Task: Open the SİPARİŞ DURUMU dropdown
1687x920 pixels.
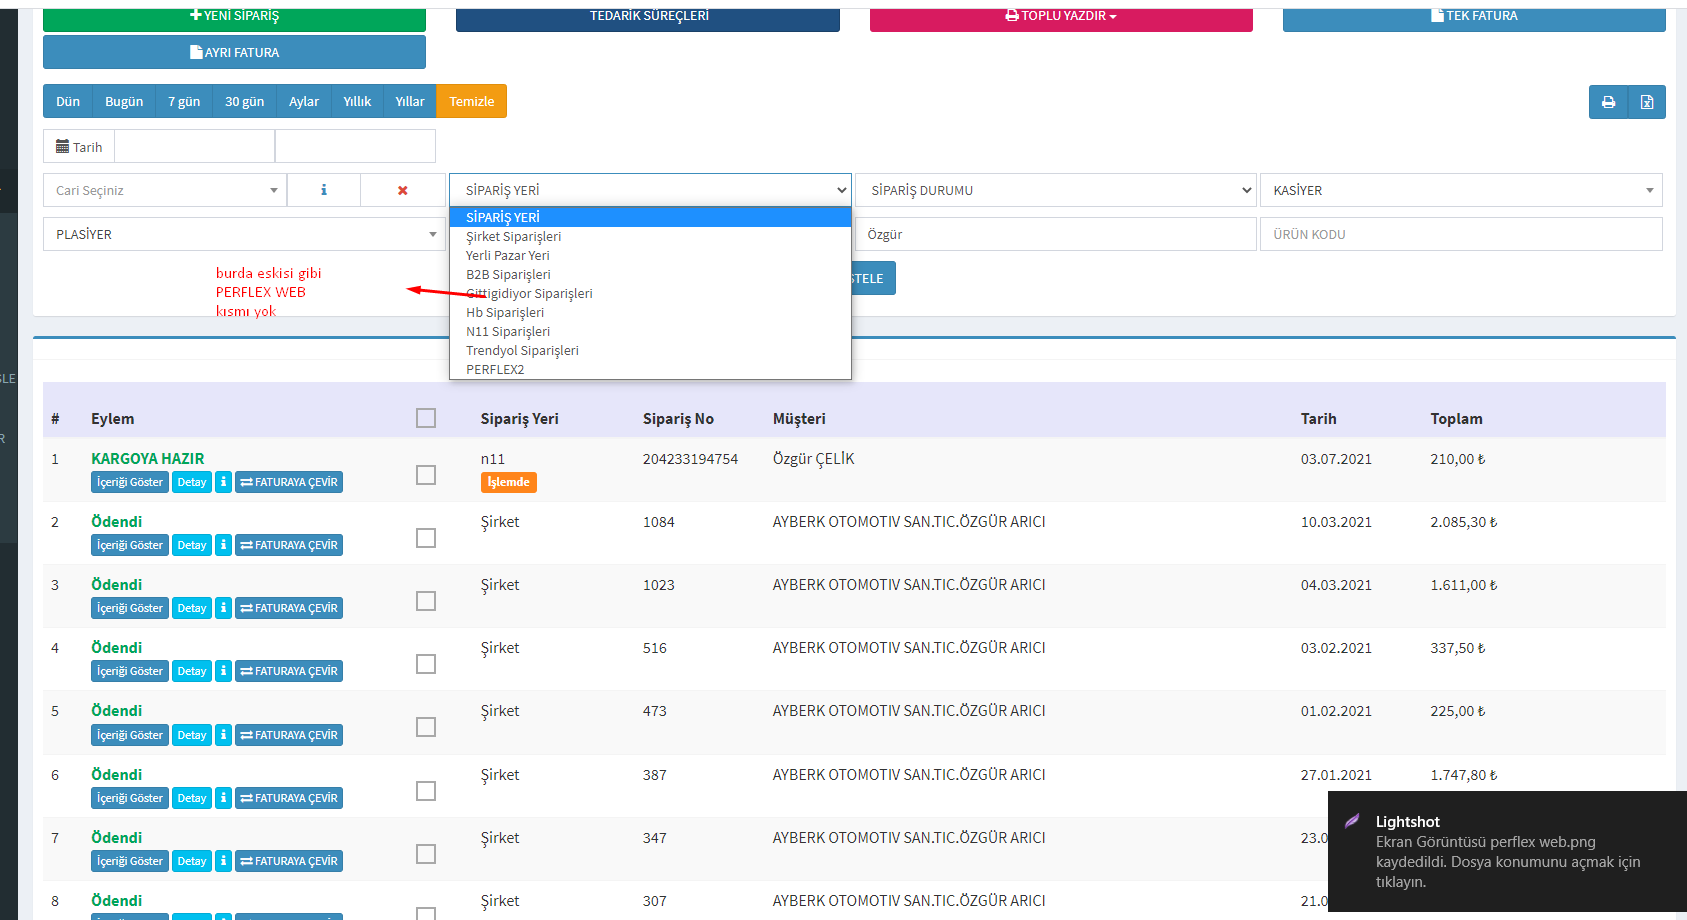Action: pyautogui.click(x=1055, y=190)
